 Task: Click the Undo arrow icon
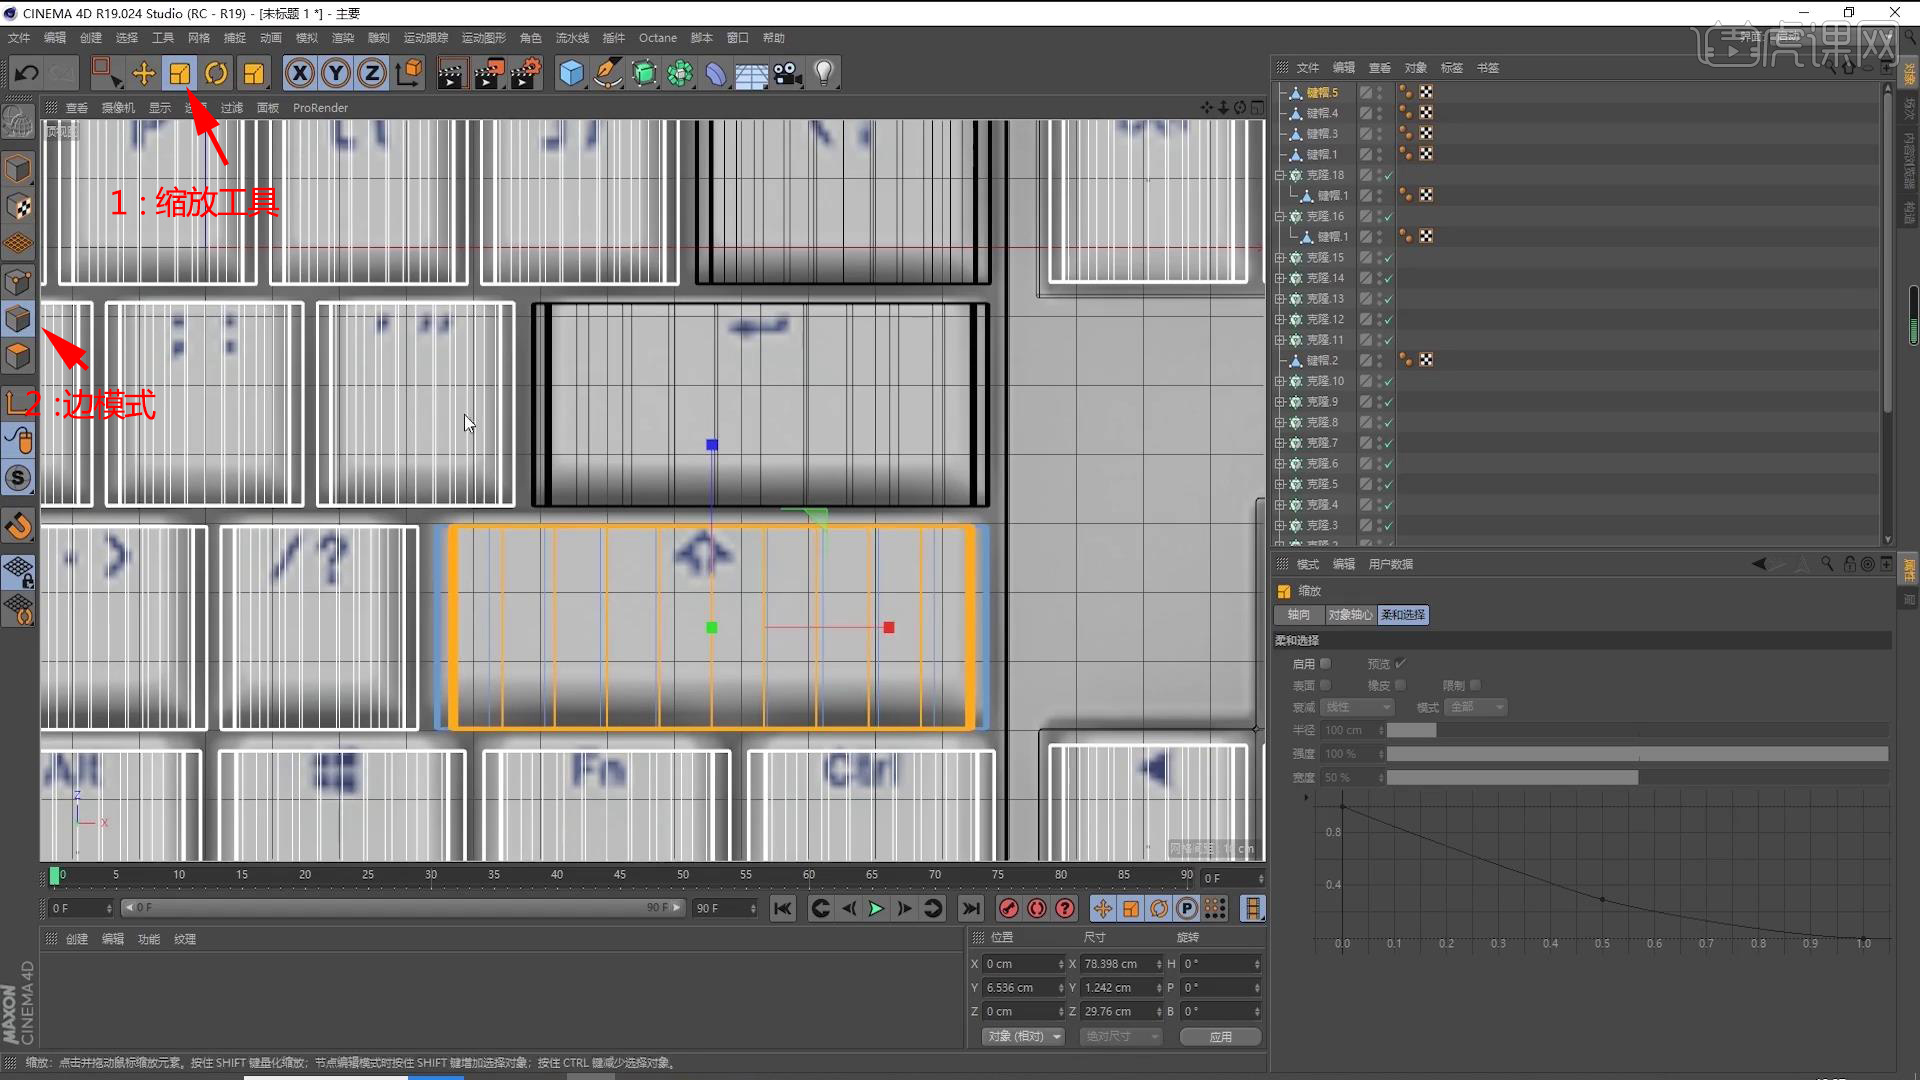tap(27, 73)
